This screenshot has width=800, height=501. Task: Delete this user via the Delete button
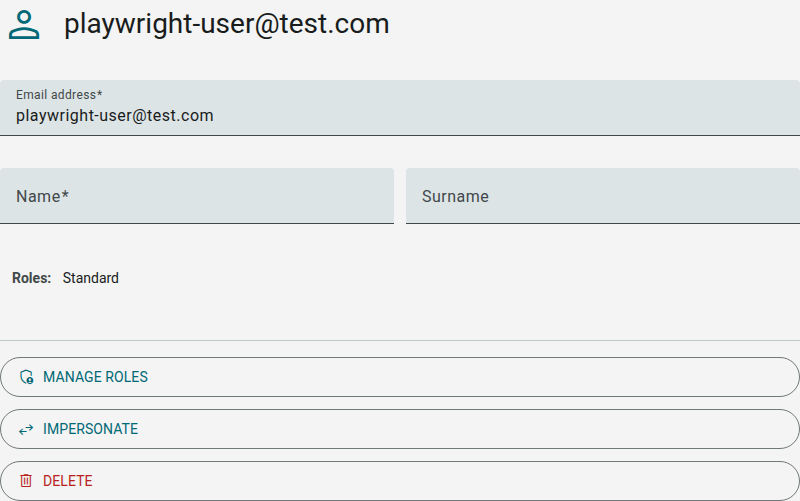[x=399, y=481]
